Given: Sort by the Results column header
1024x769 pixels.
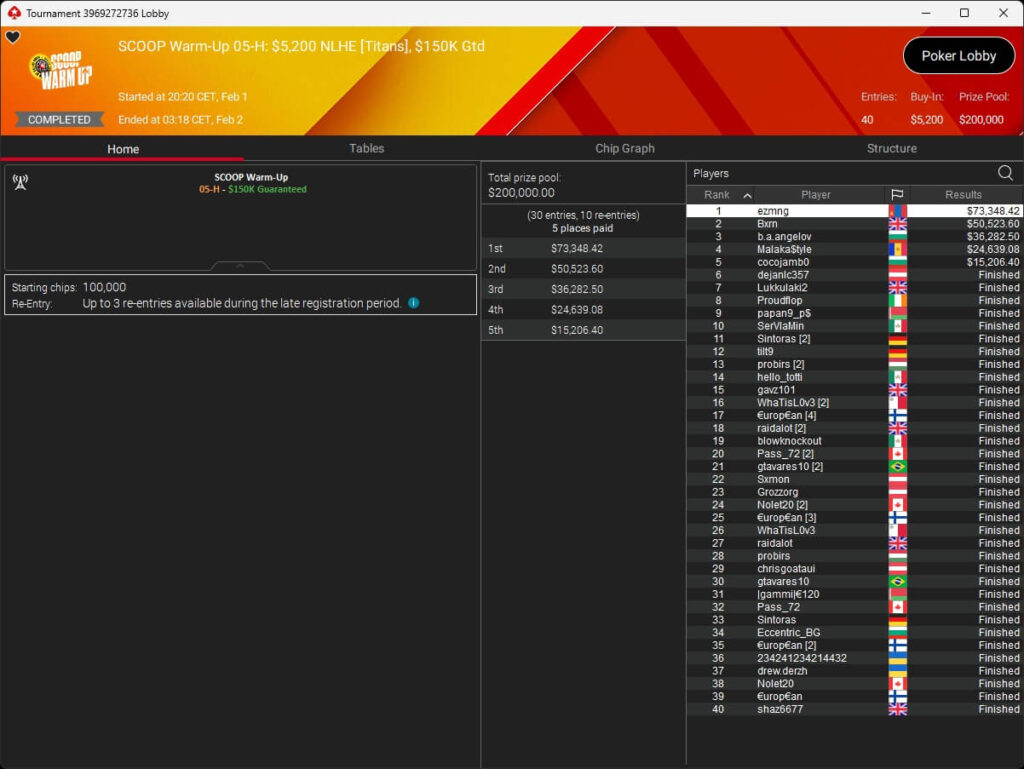Looking at the screenshot, I should click(963, 195).
